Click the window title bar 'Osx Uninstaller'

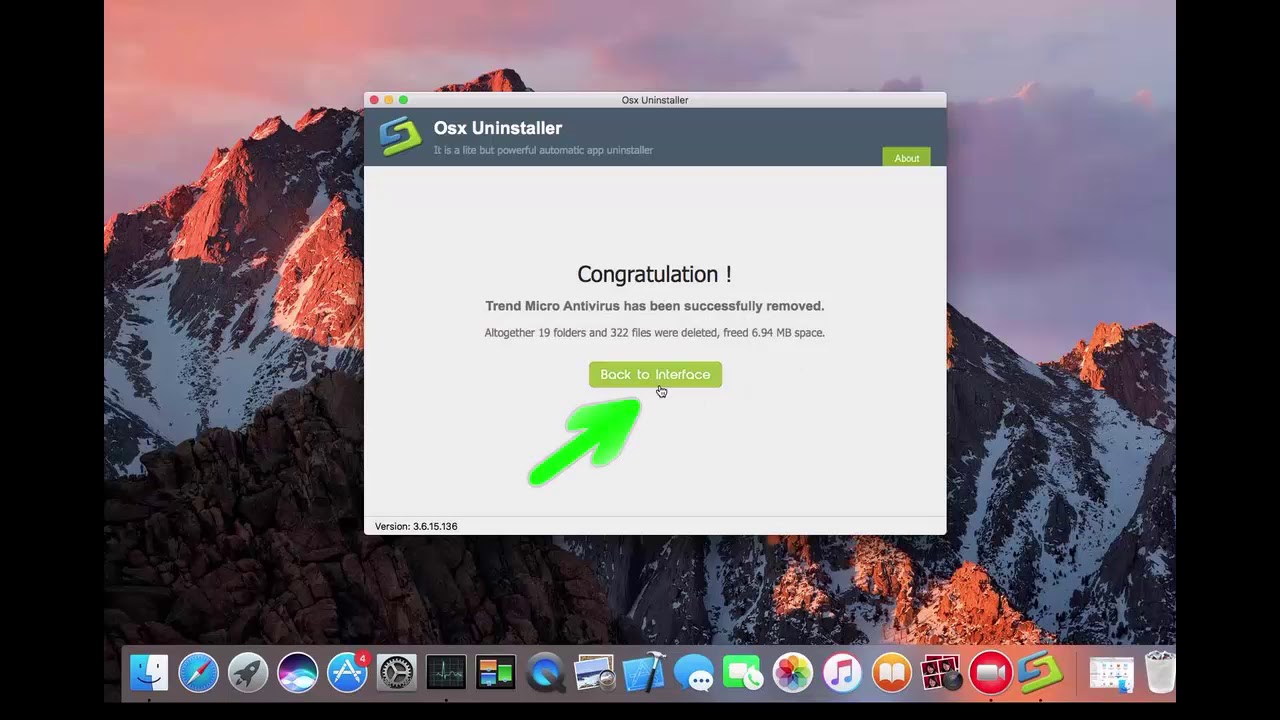coord(655,100)
